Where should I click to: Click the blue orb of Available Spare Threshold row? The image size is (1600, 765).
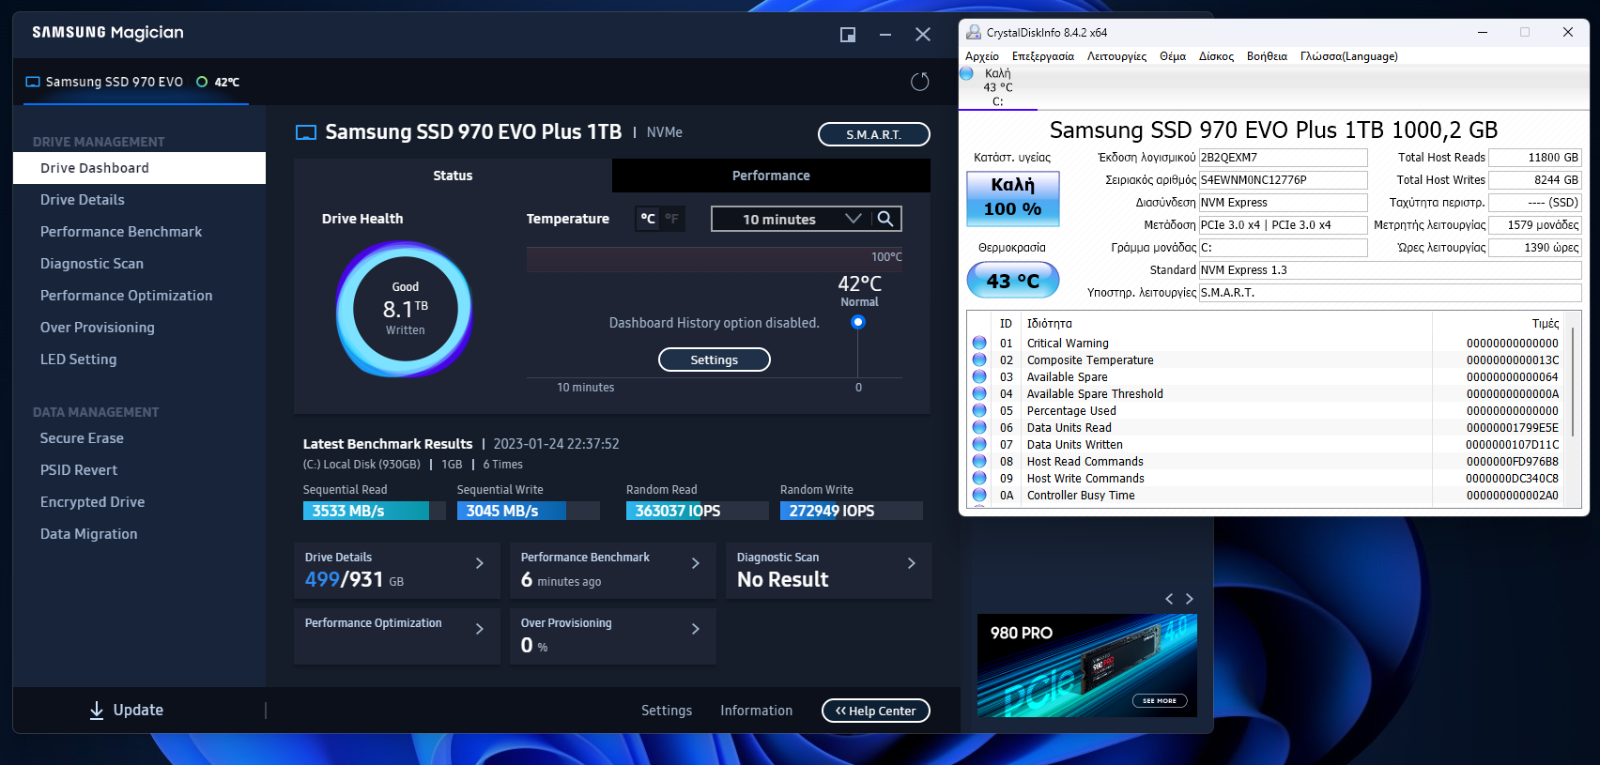980,394
